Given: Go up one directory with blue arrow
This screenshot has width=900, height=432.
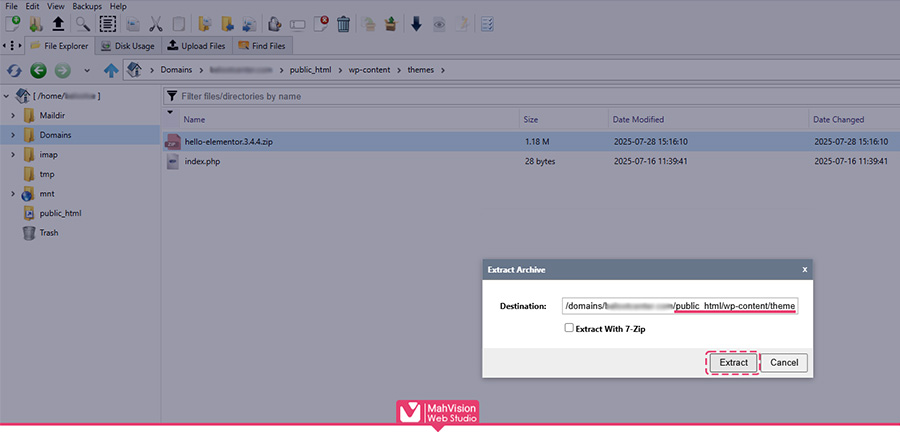Looking at the screenshot, I should [x=110, y=70].
